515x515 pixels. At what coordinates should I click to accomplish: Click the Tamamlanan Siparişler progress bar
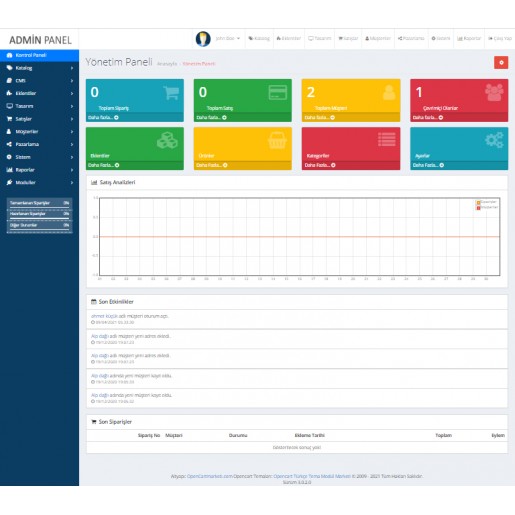coord(39,208)
